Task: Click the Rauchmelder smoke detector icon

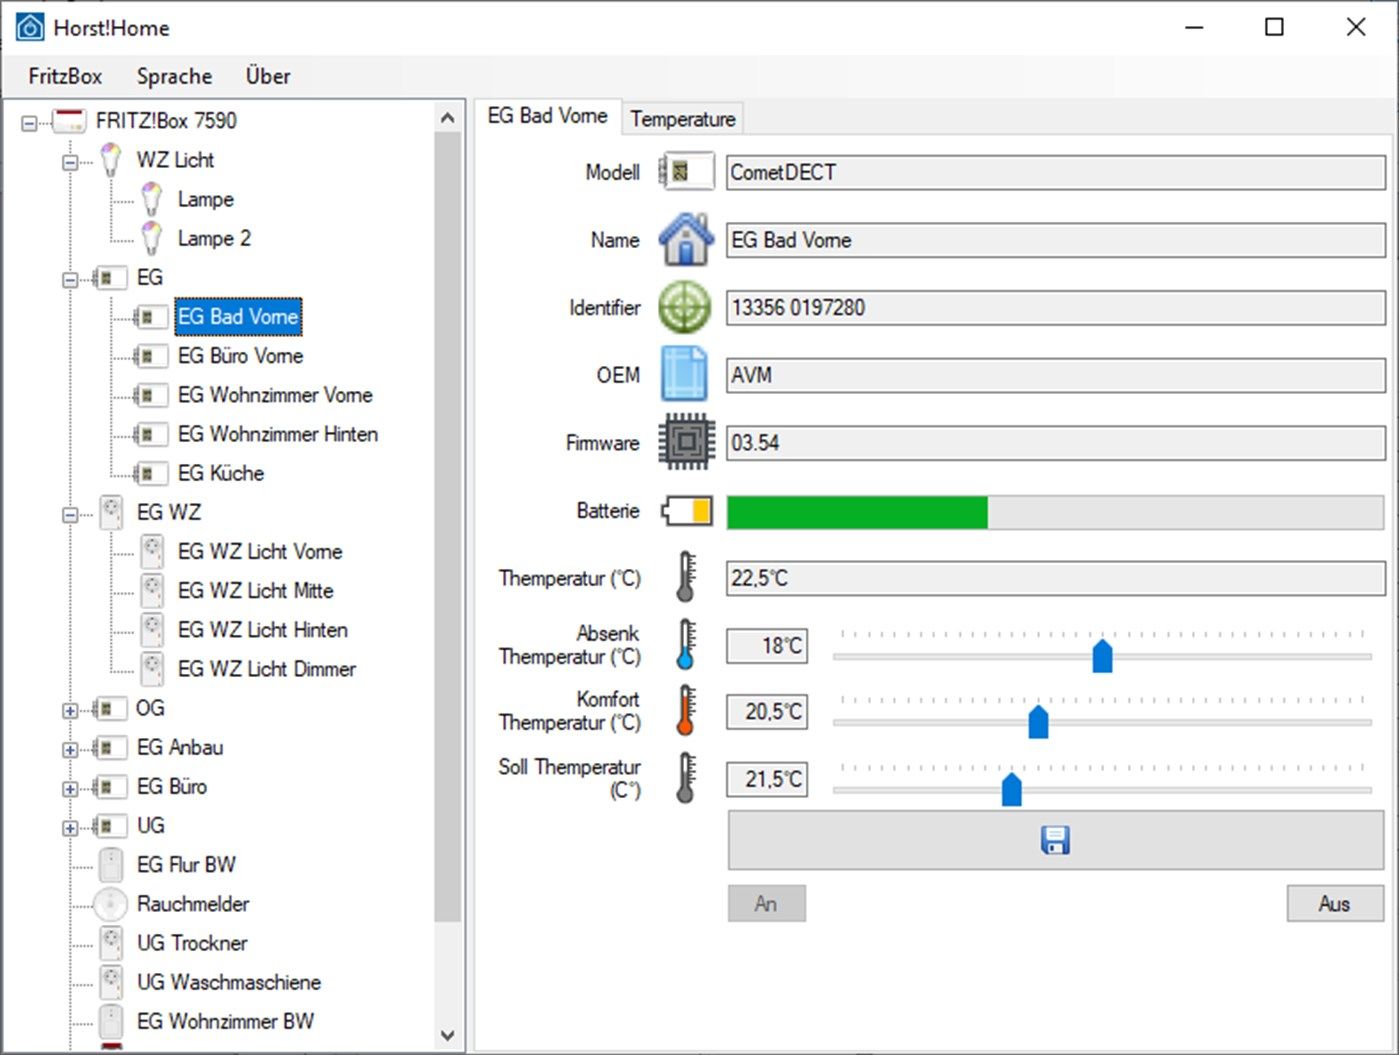Action: tap(111, 904)
